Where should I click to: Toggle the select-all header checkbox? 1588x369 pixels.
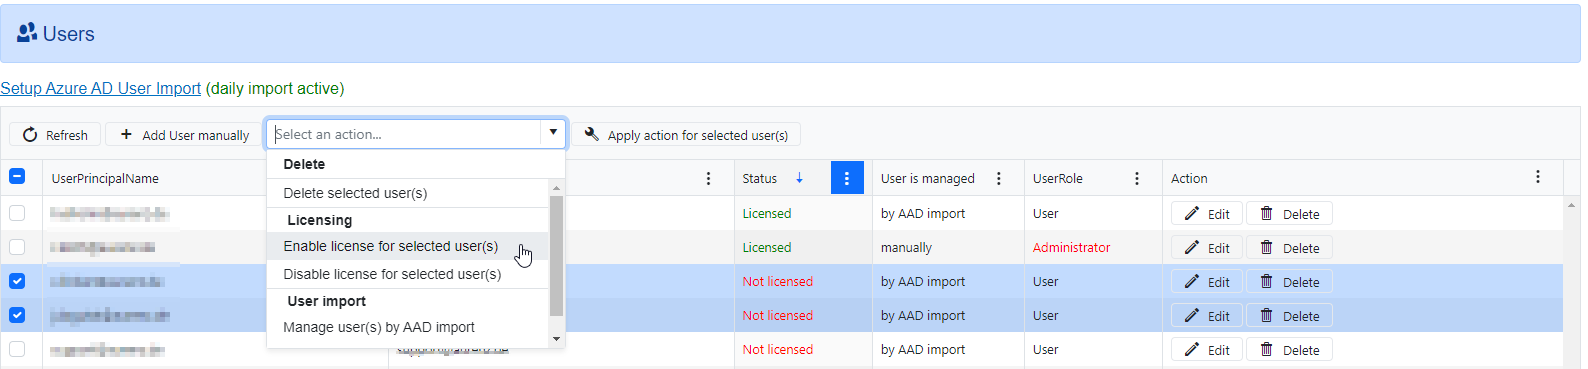(17, 177)
